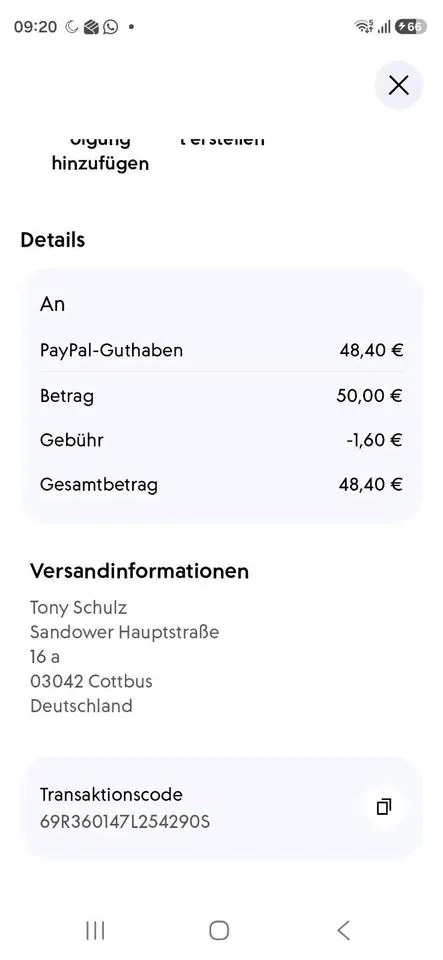This screenshot has height=960, width=443.
Task: Select the transaction code 69R360147L254290S
Action: click(125, 822)
